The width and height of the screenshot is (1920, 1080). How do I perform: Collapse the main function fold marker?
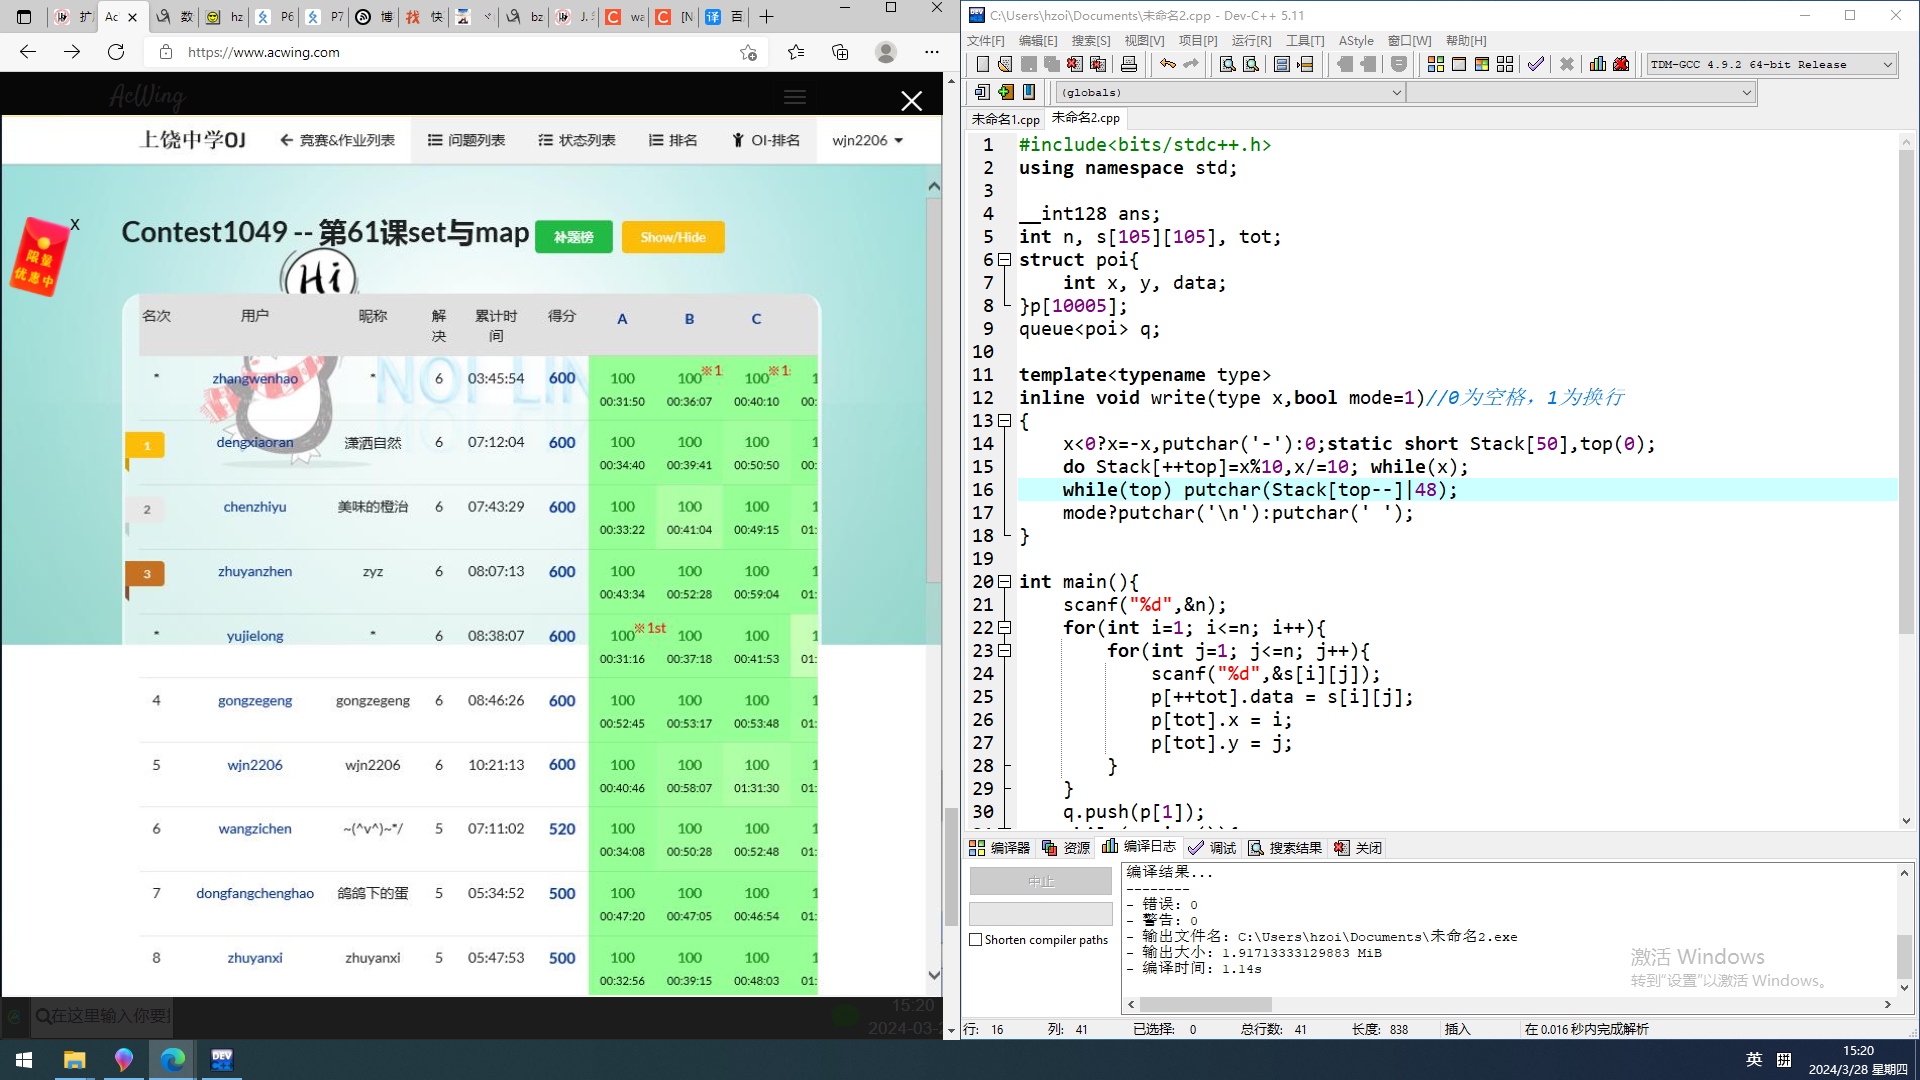point(1005,582)
